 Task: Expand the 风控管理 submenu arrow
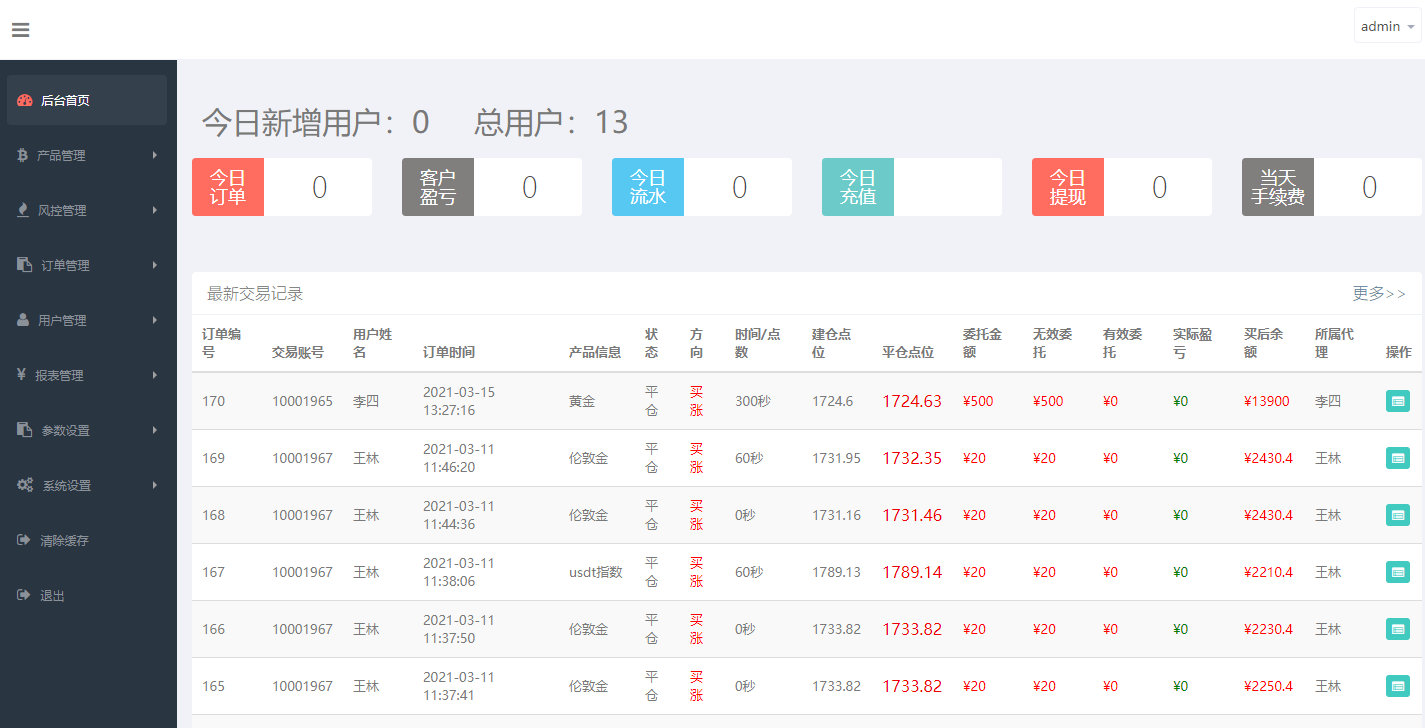coord(155,210)
